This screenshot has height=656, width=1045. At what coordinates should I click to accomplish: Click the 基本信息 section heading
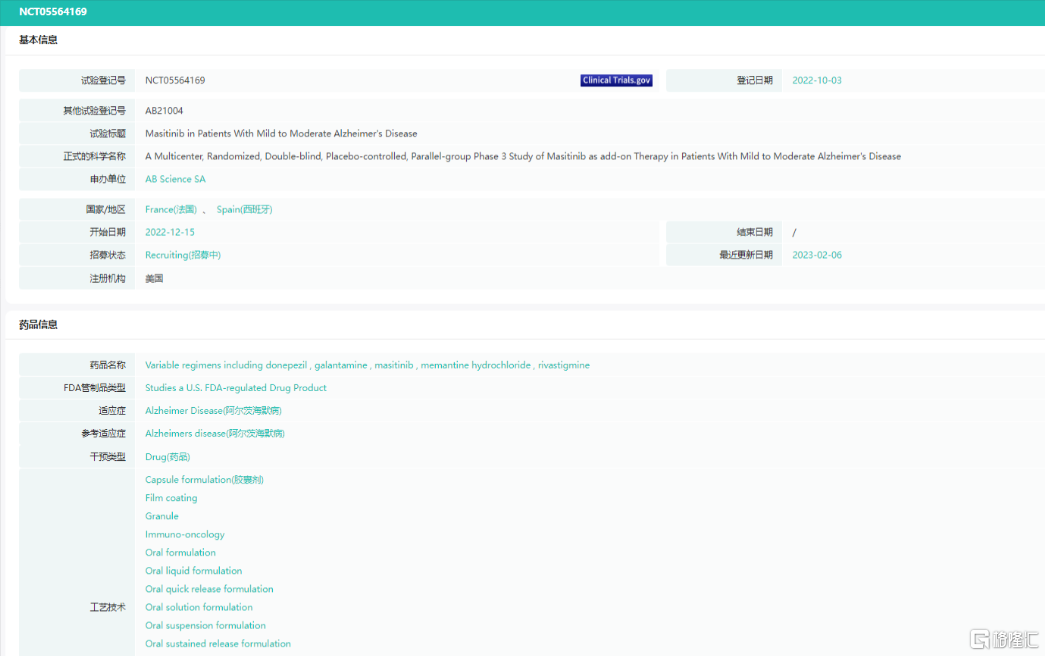tap(38, 40)
